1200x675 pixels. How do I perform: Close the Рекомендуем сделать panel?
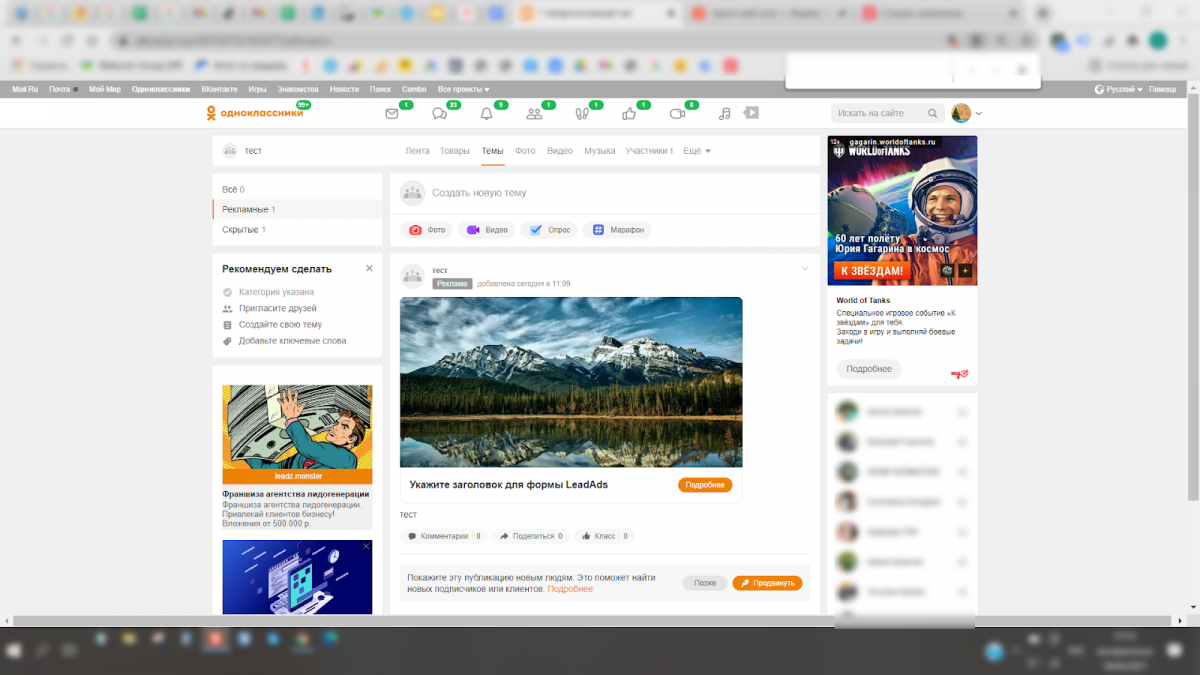369,269
